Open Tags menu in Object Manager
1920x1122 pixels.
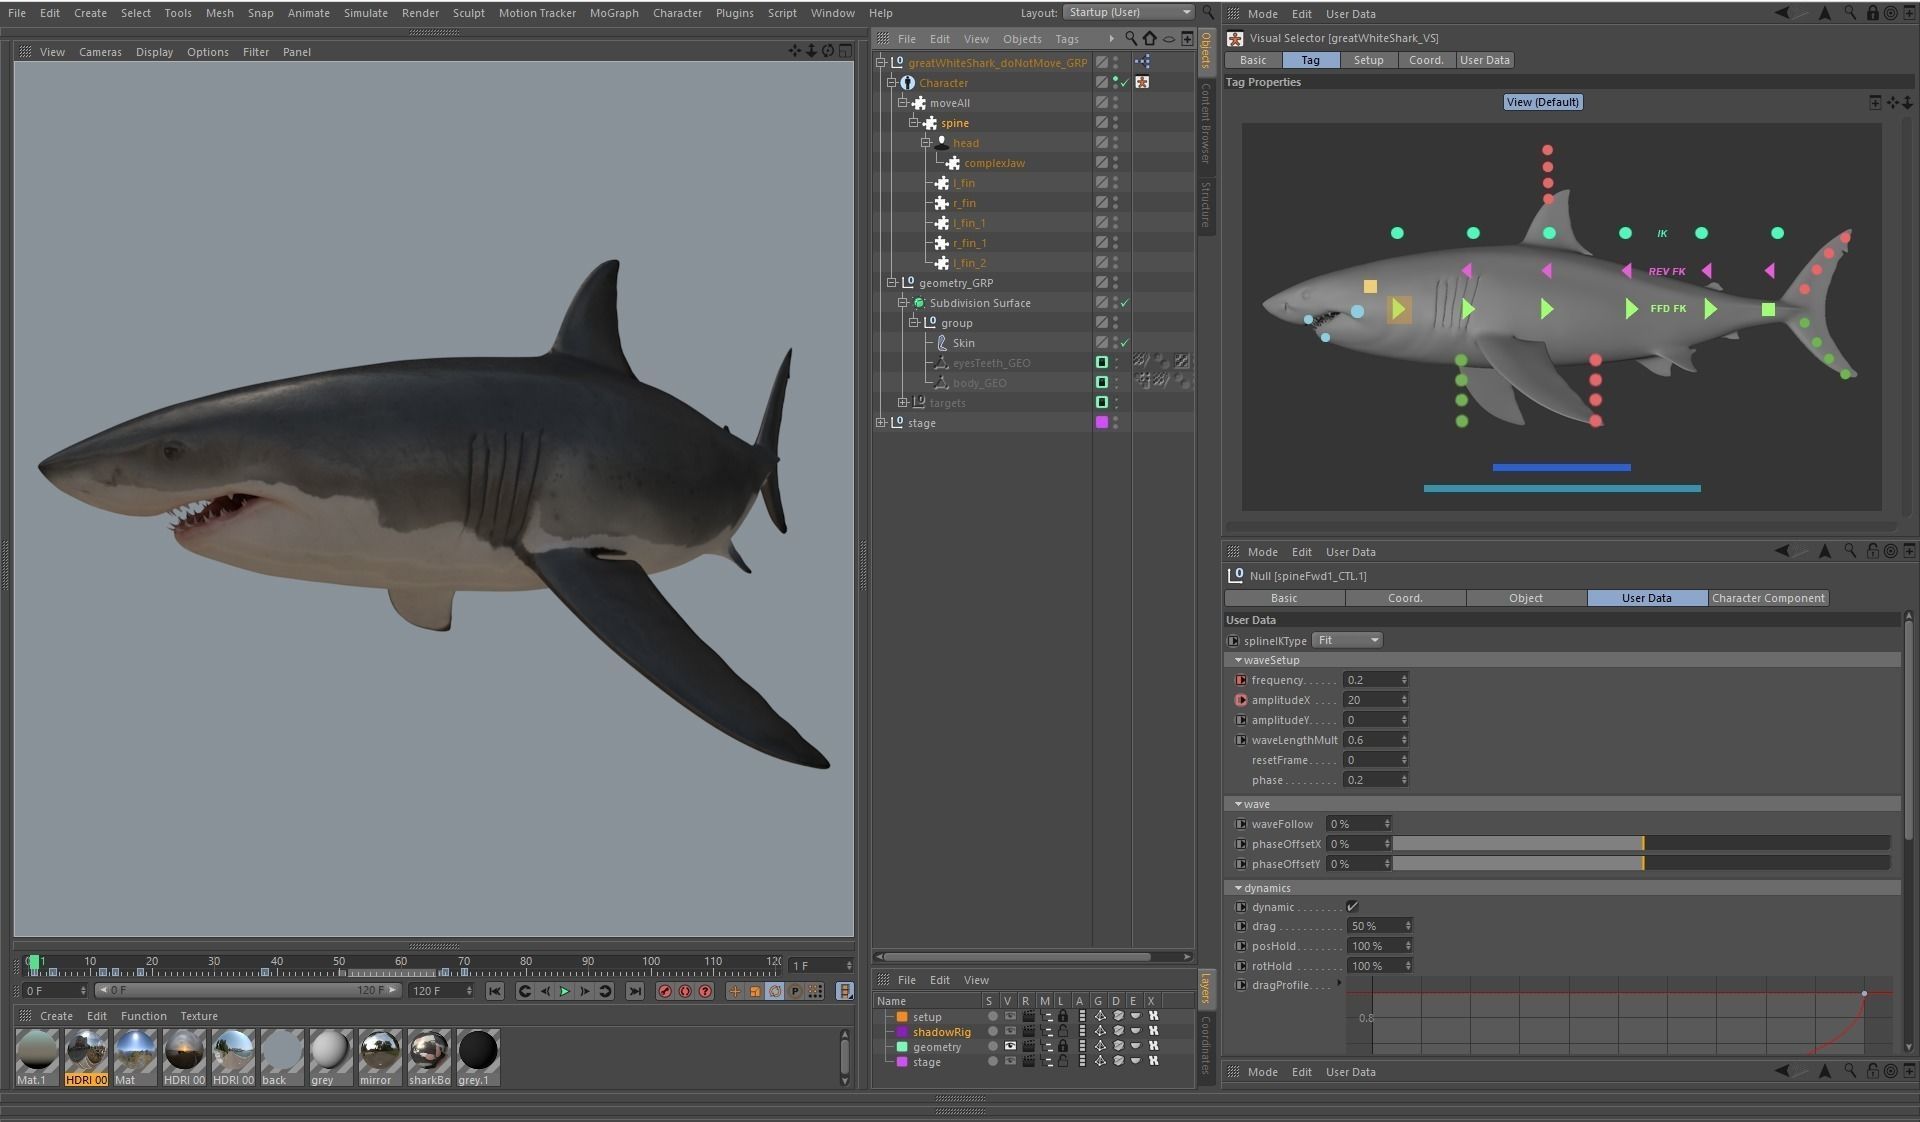1067,39
